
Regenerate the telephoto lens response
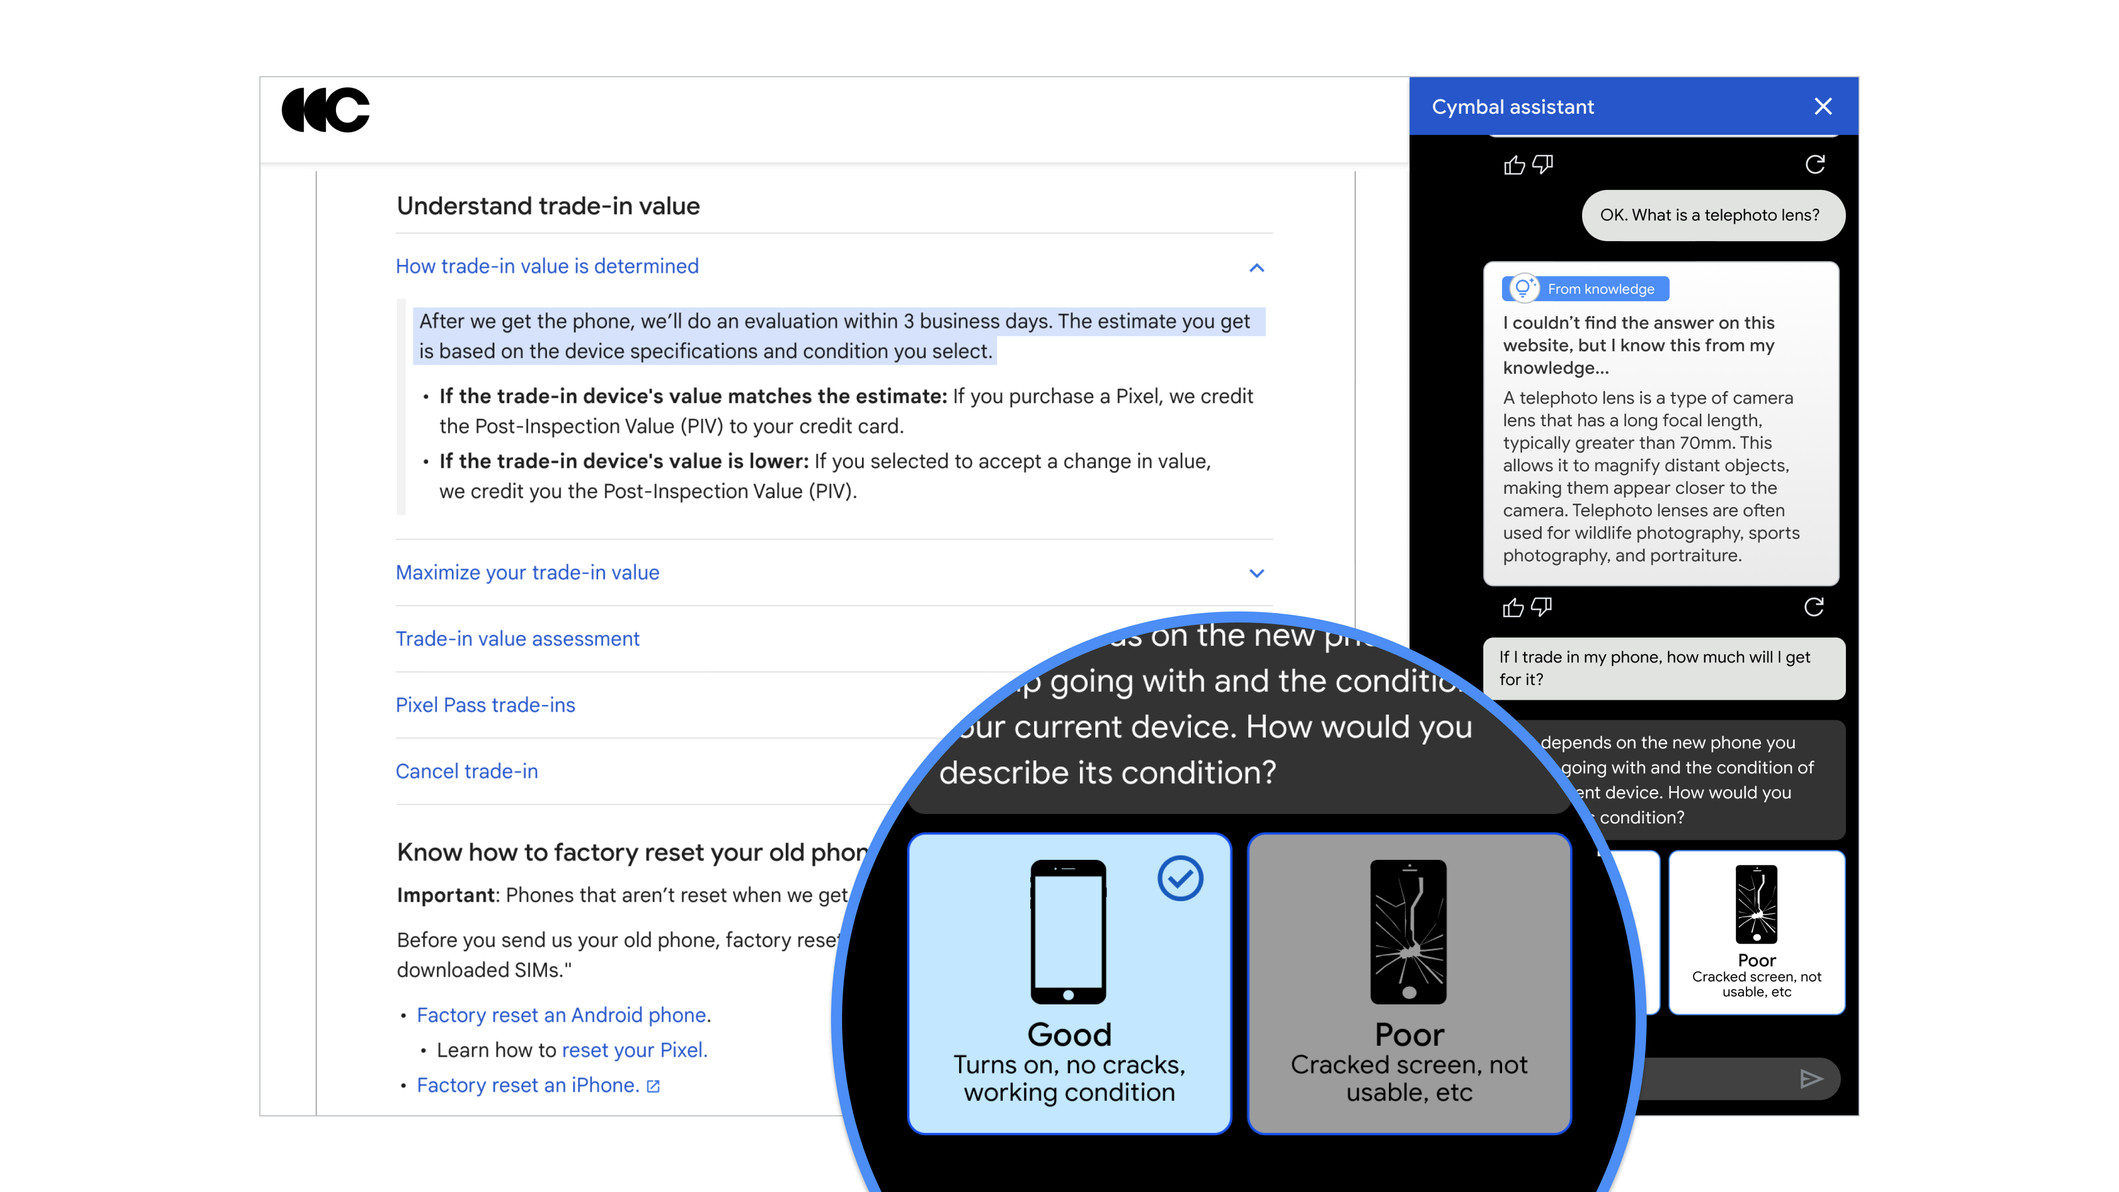click(x=1814, y=607)
